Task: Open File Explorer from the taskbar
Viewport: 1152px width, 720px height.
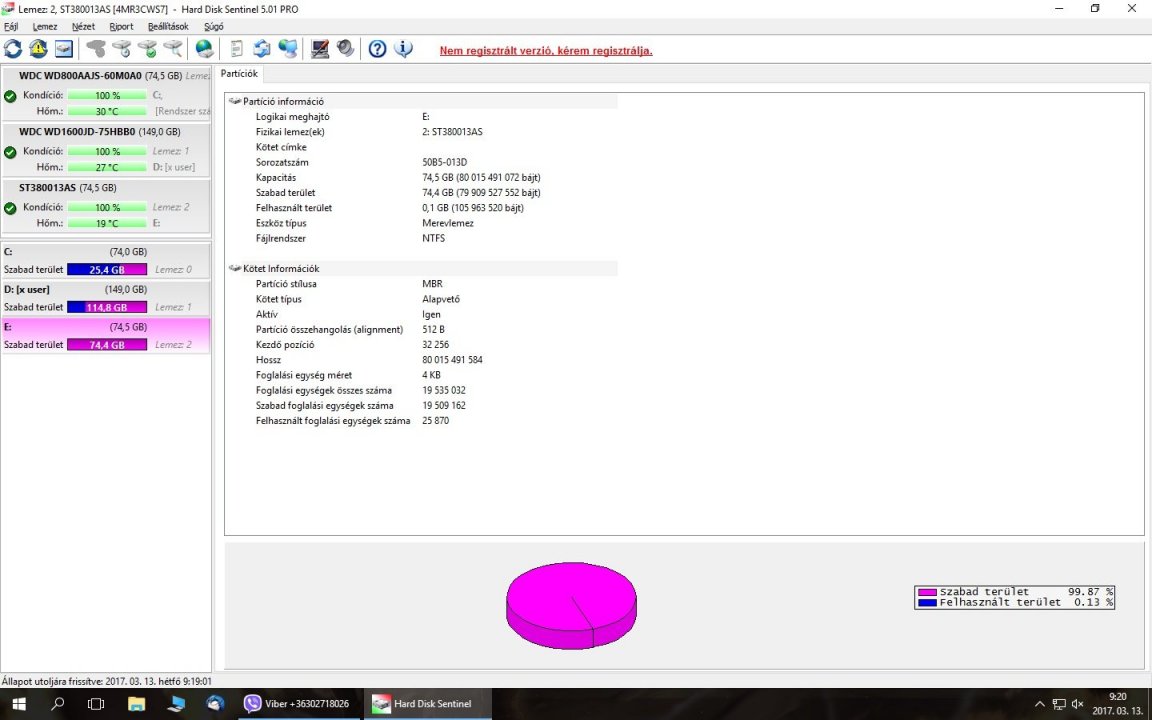Action: 136,704
